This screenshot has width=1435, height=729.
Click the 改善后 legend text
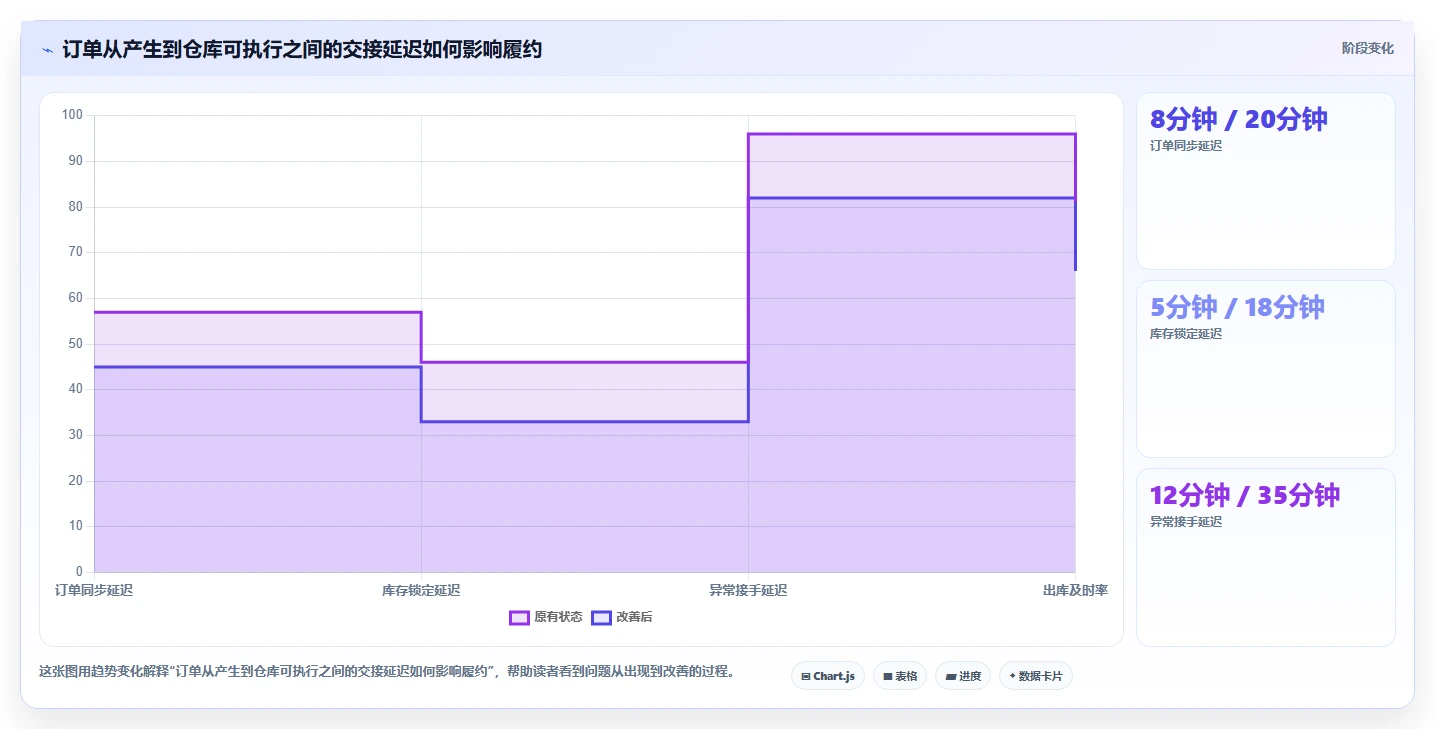tap(634, 618)
